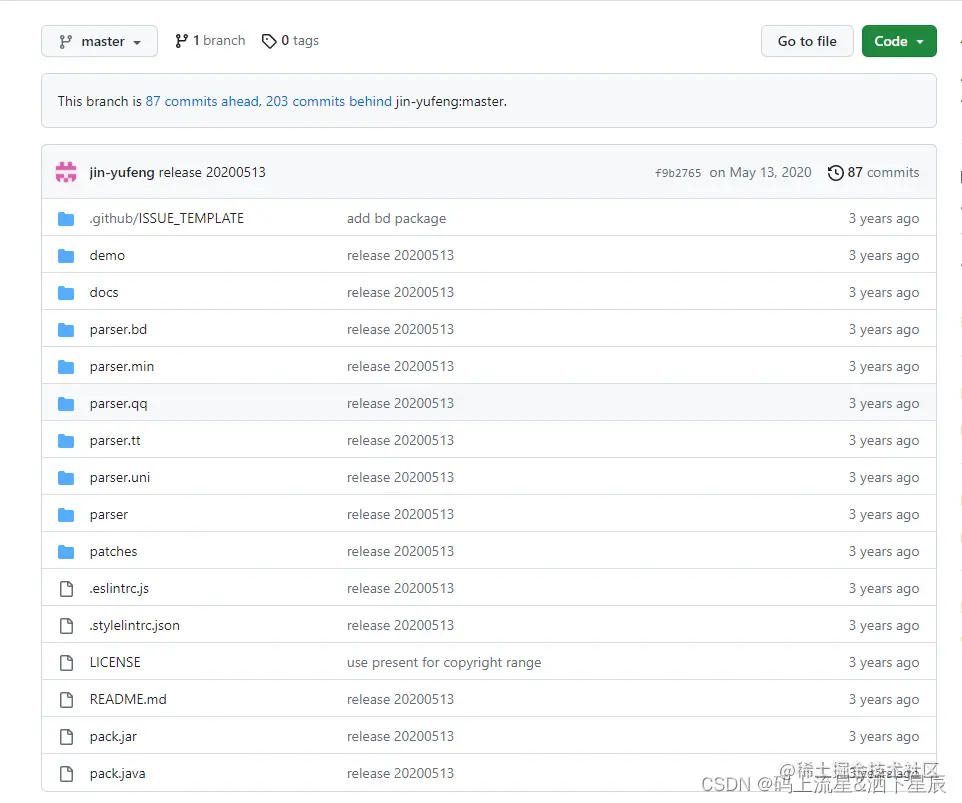Open the parser.qq folder

pyautogui.click(x=118, y=404)
